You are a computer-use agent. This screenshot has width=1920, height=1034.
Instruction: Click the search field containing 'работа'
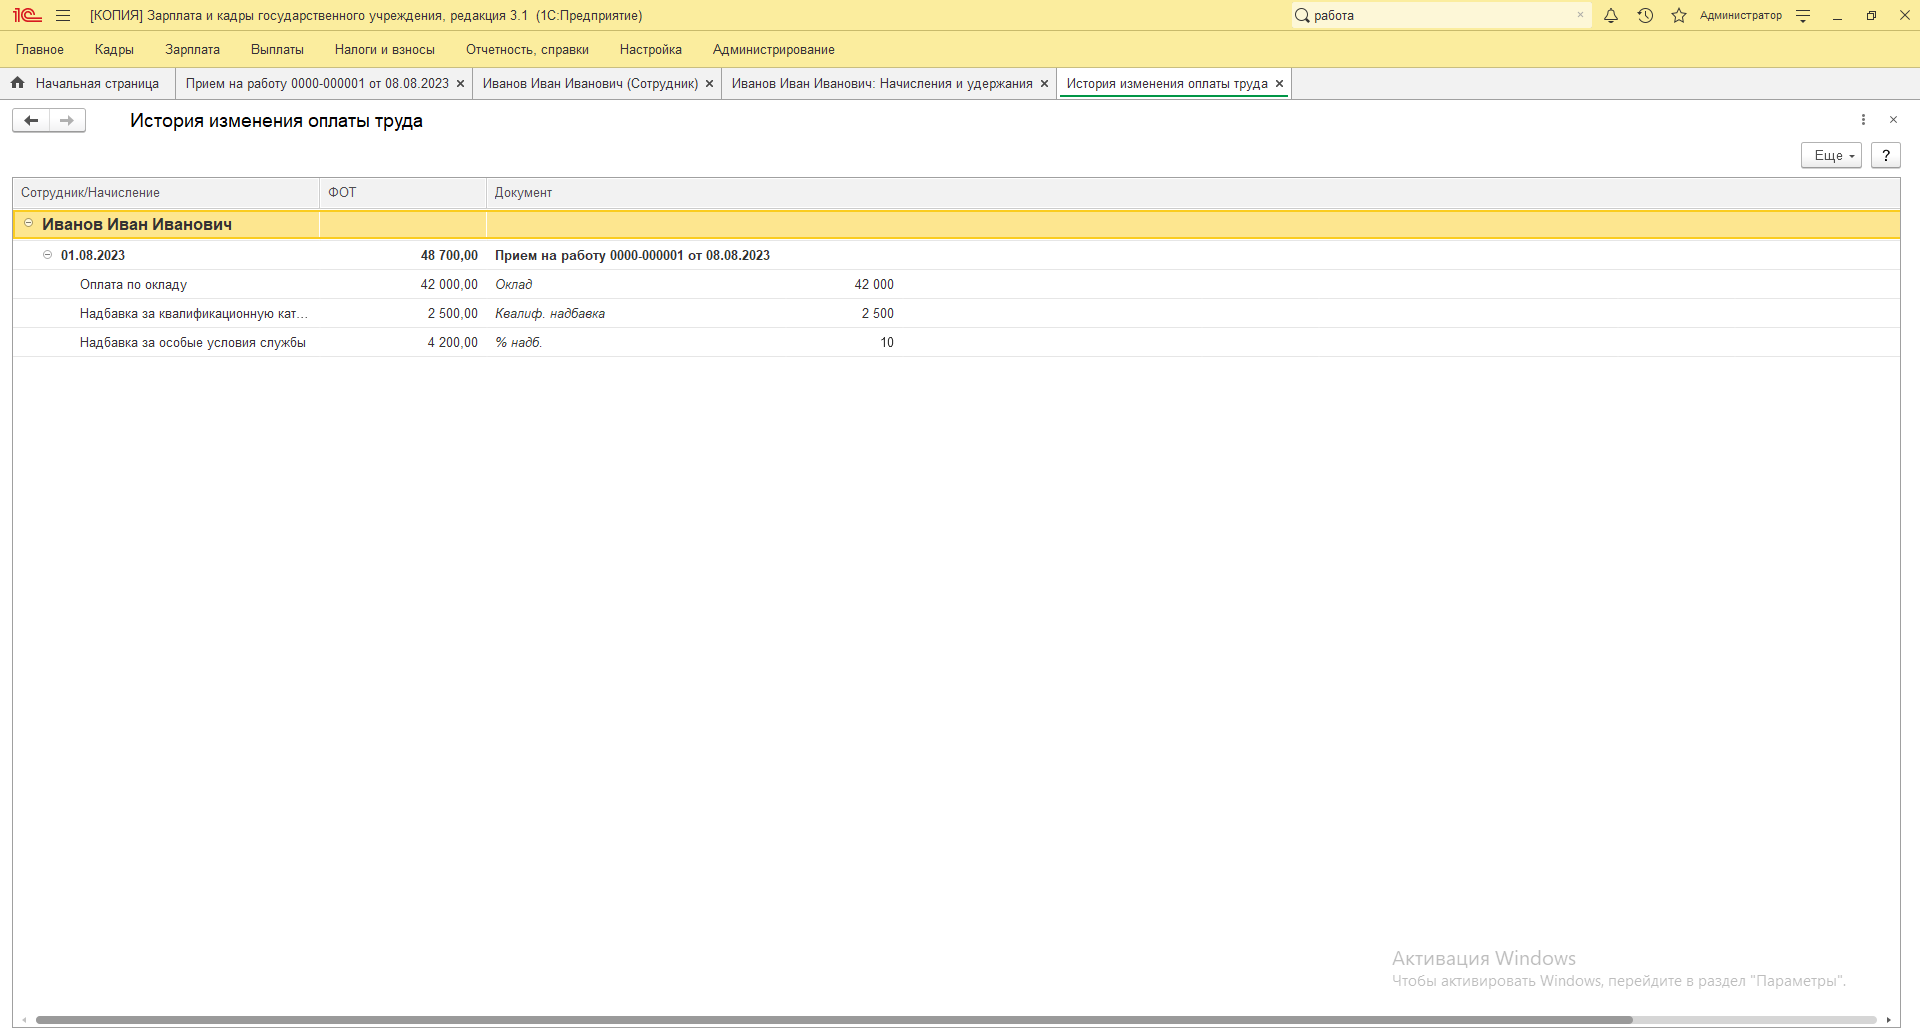pos(1440,16)
